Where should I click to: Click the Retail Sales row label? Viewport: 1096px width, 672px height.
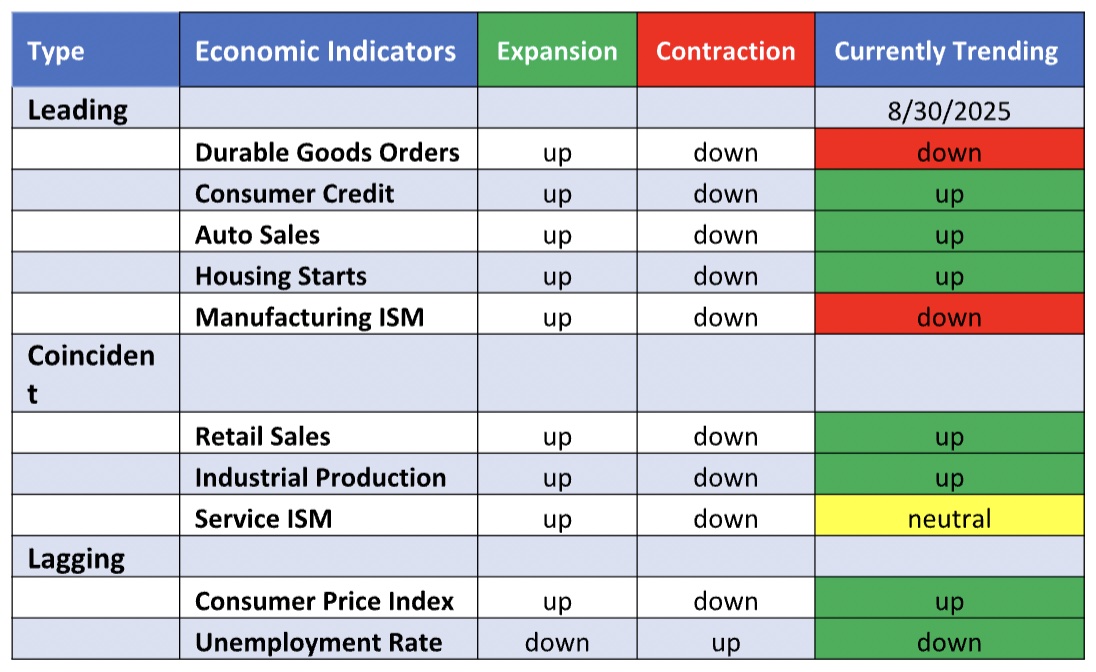[x=263, y=436]
